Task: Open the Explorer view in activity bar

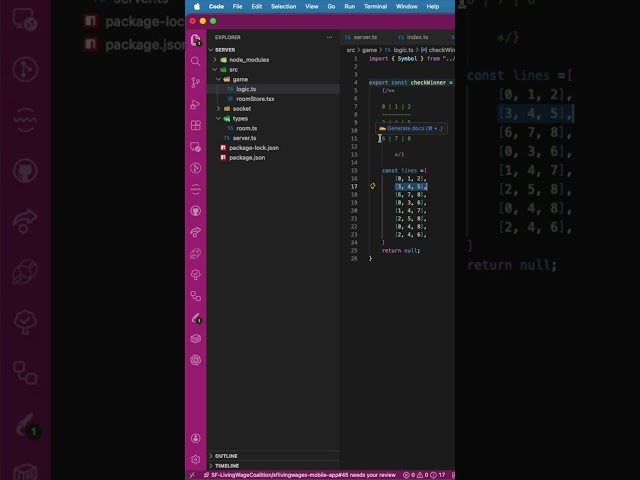Action: pos(196,40)
